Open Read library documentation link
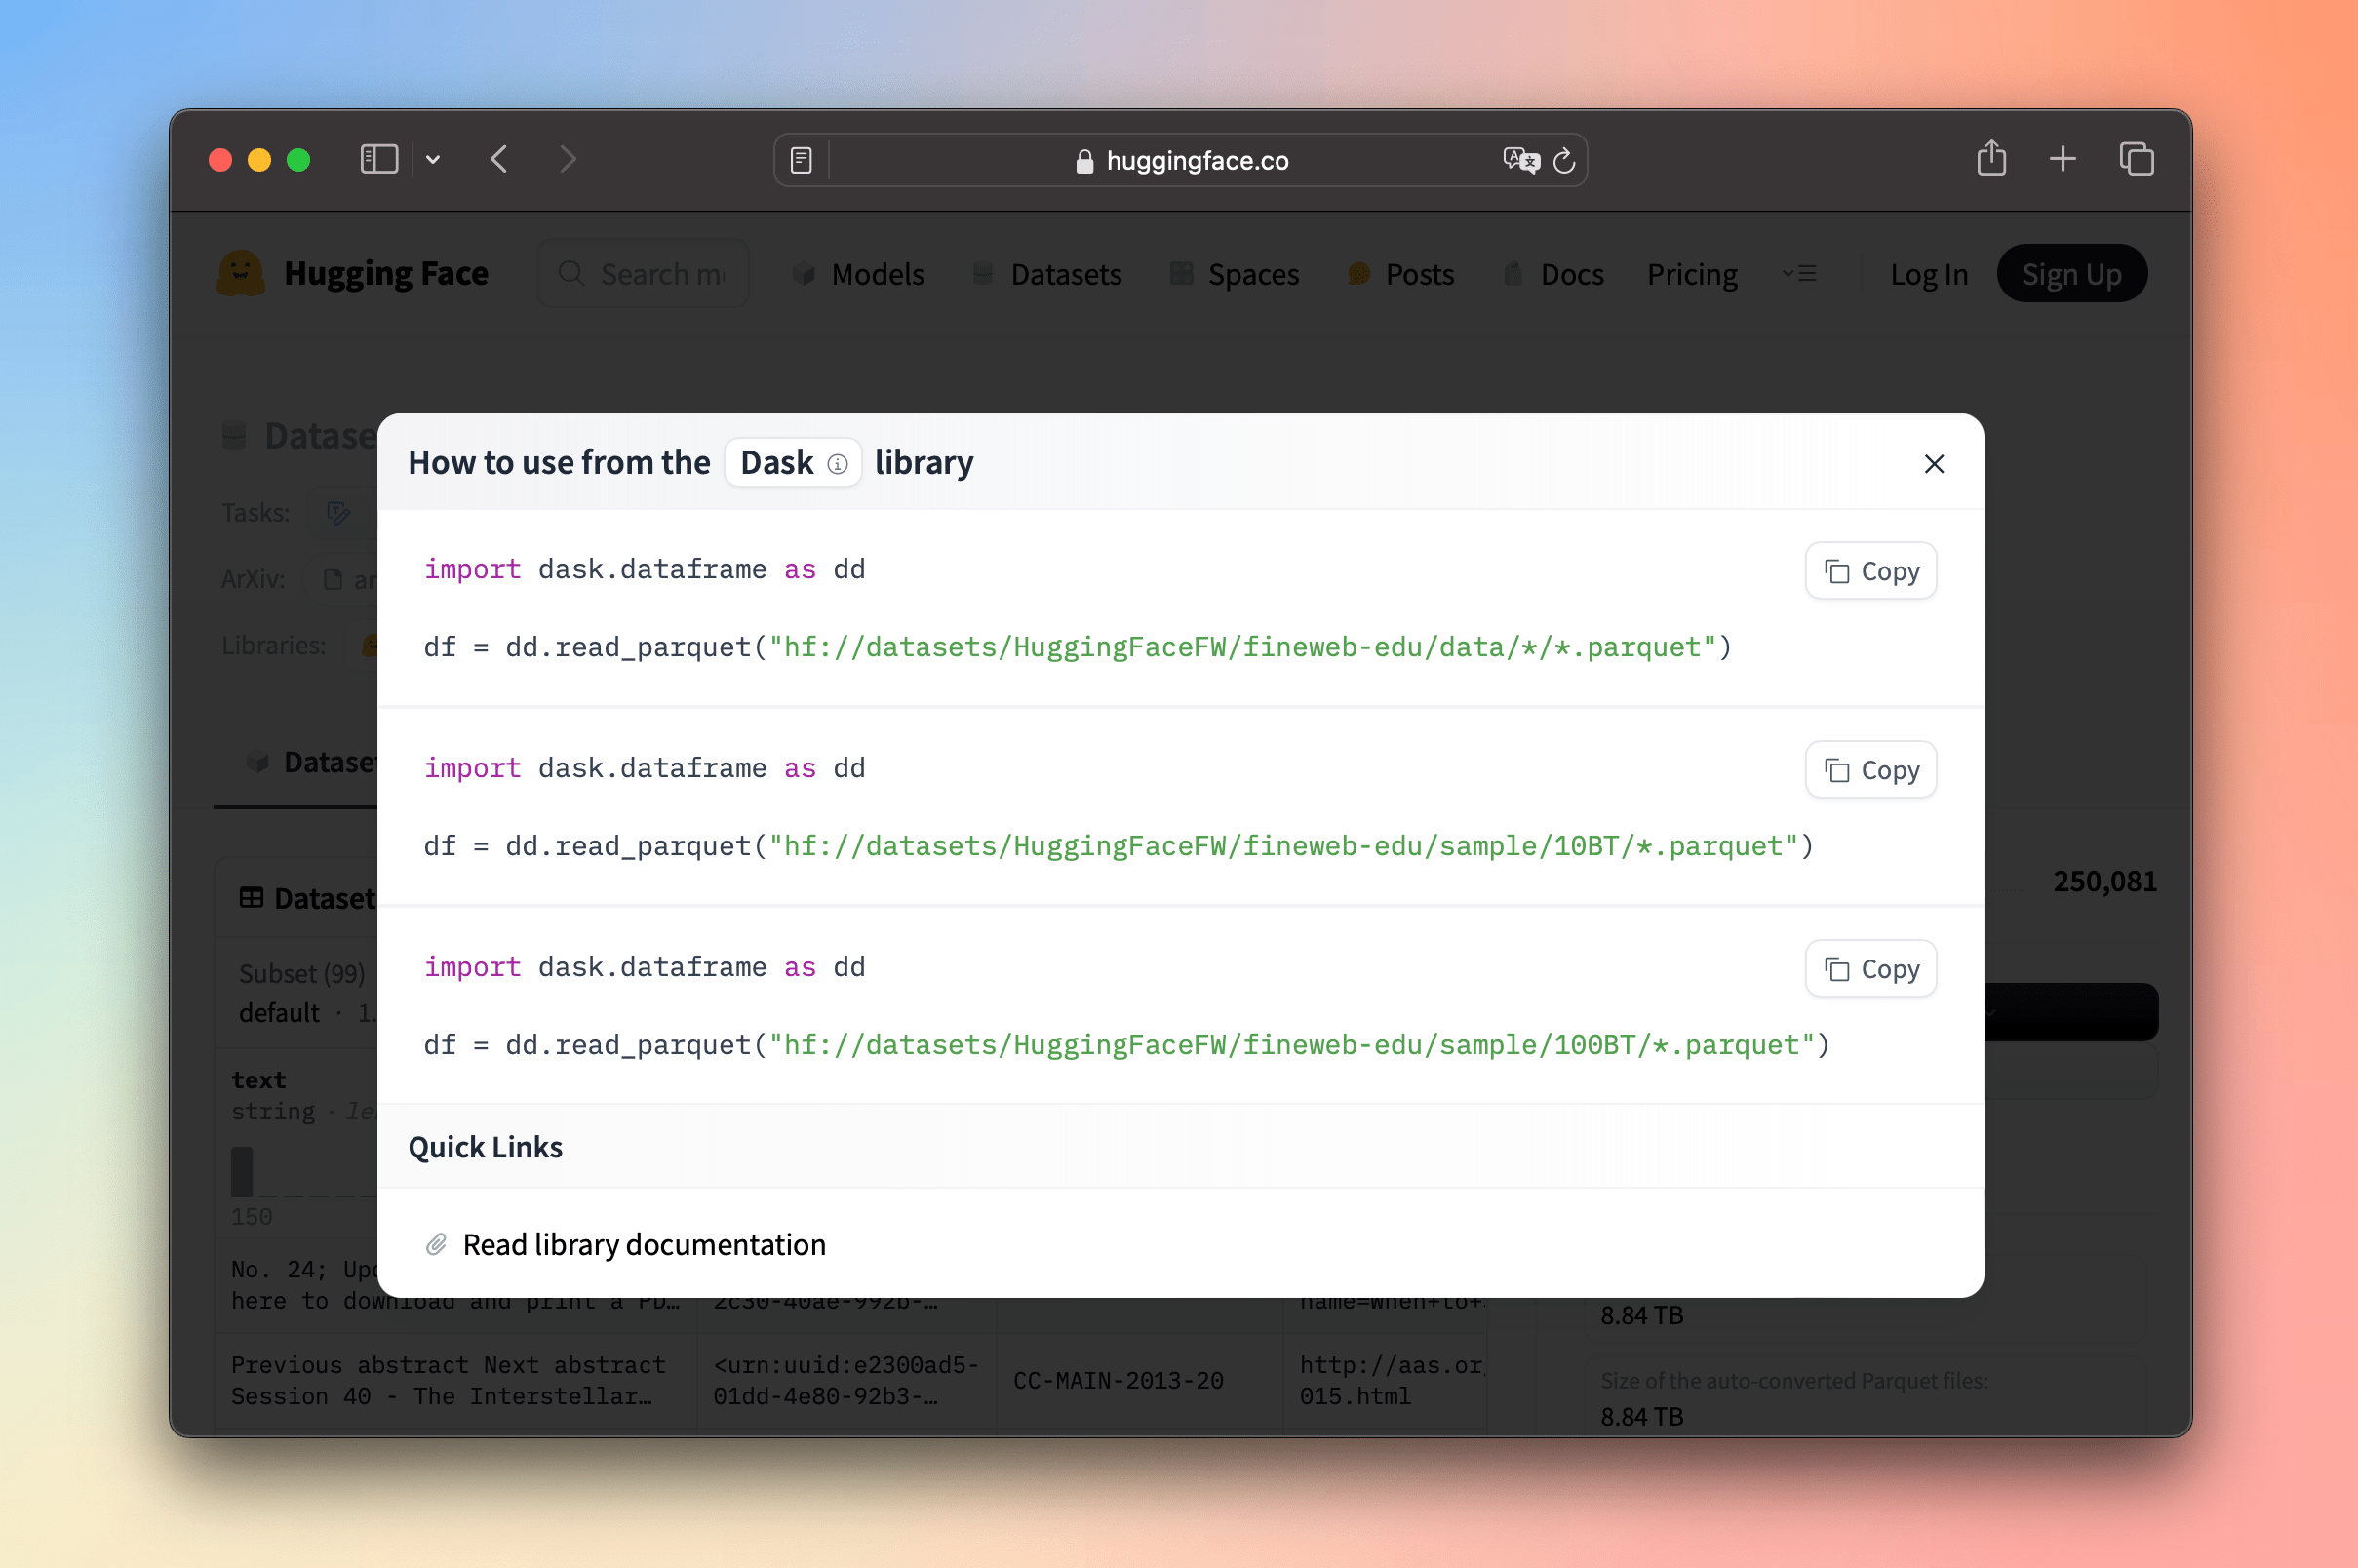Image resolution: width=2358 pixels, height=1568 pixels. pyautogui.click(x=644, y=1244)
